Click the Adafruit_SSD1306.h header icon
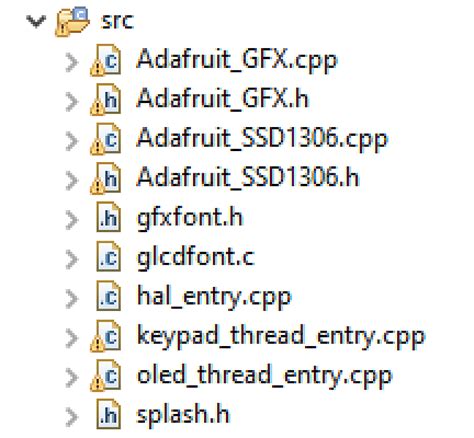Screen dimensions: 474x438 point(106,178)
